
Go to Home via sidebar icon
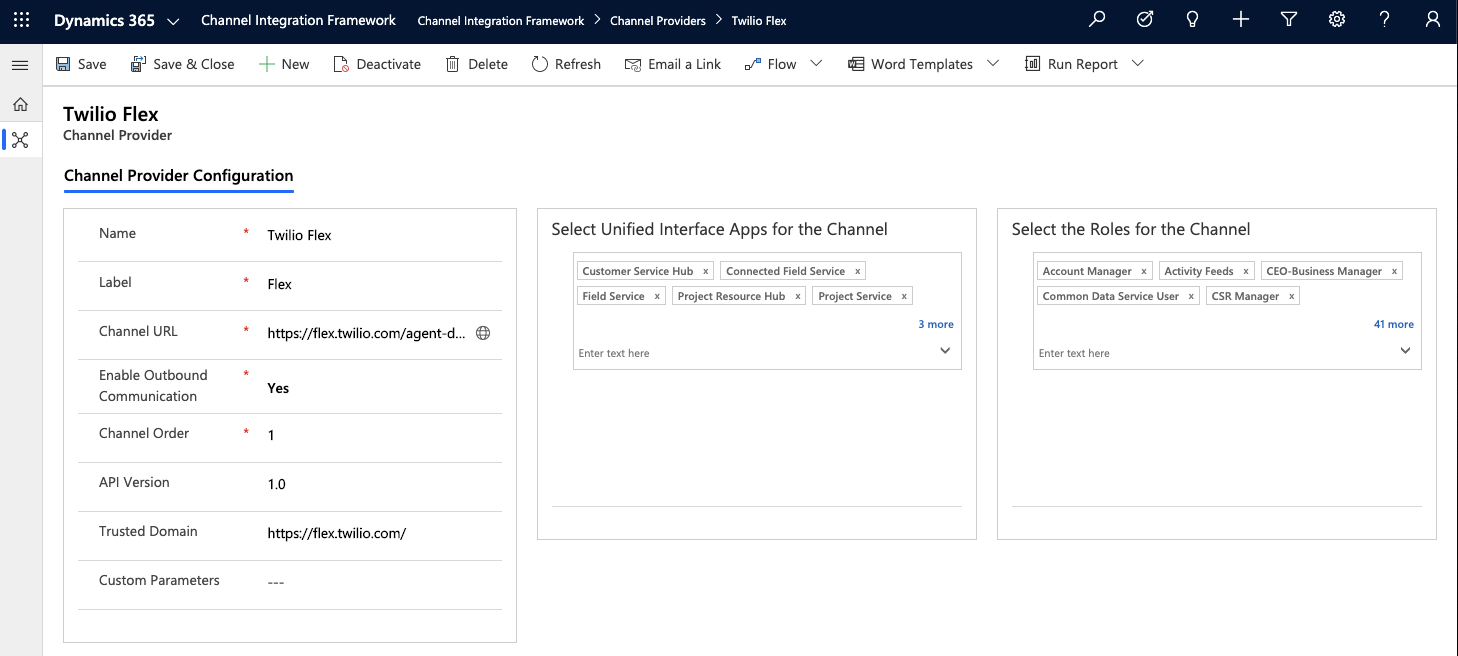20,104
